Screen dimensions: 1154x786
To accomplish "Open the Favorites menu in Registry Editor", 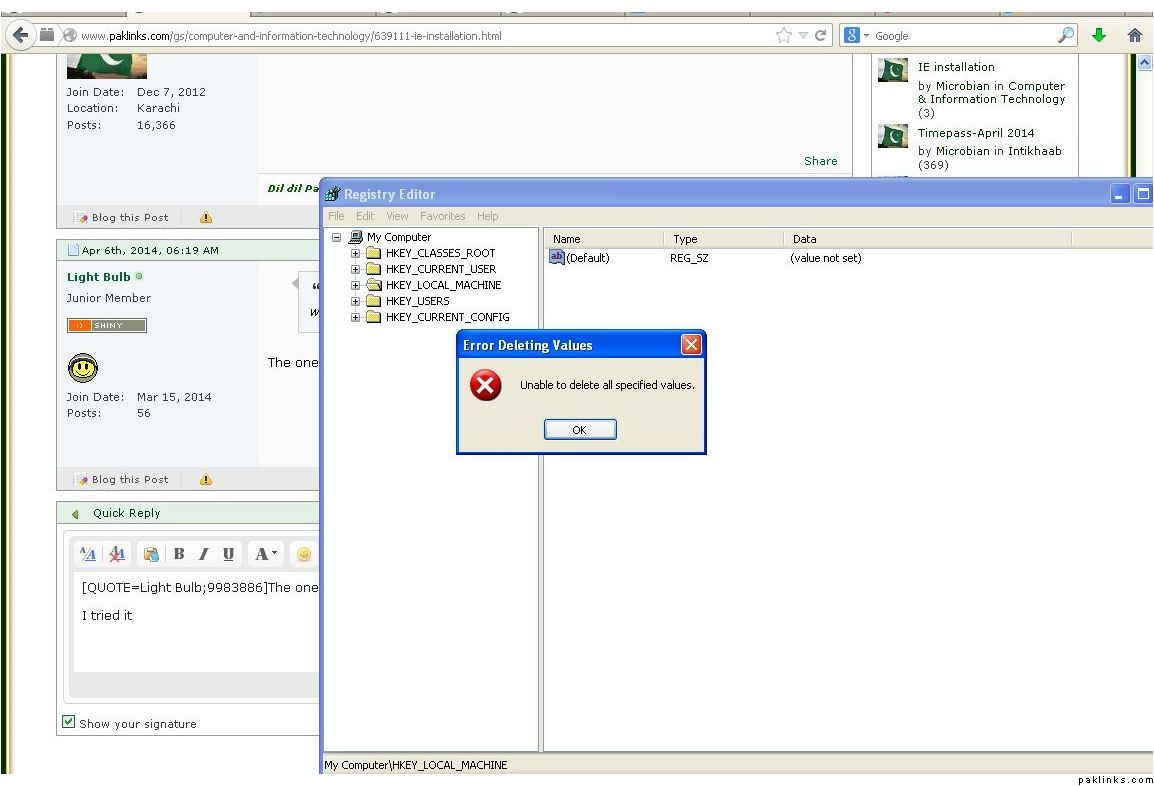I will click(442, 216).
